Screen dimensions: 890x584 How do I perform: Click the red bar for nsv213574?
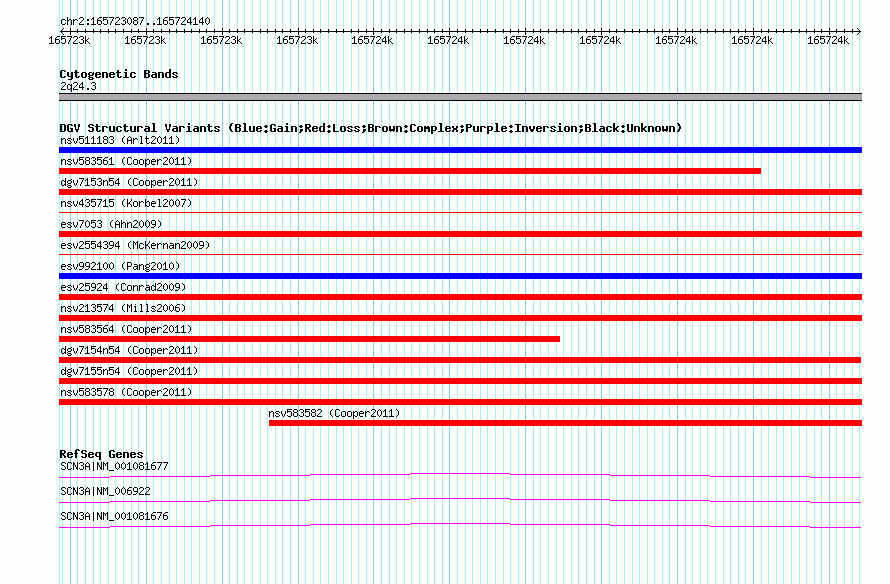pyautogui.click(x=460, y=318)
